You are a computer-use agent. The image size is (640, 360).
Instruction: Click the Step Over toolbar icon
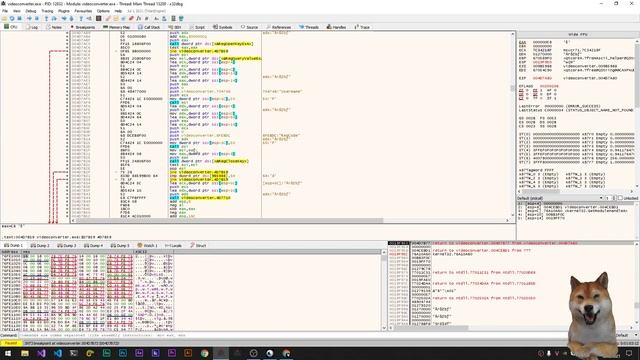pyautogui.click(x=54, y=19)
